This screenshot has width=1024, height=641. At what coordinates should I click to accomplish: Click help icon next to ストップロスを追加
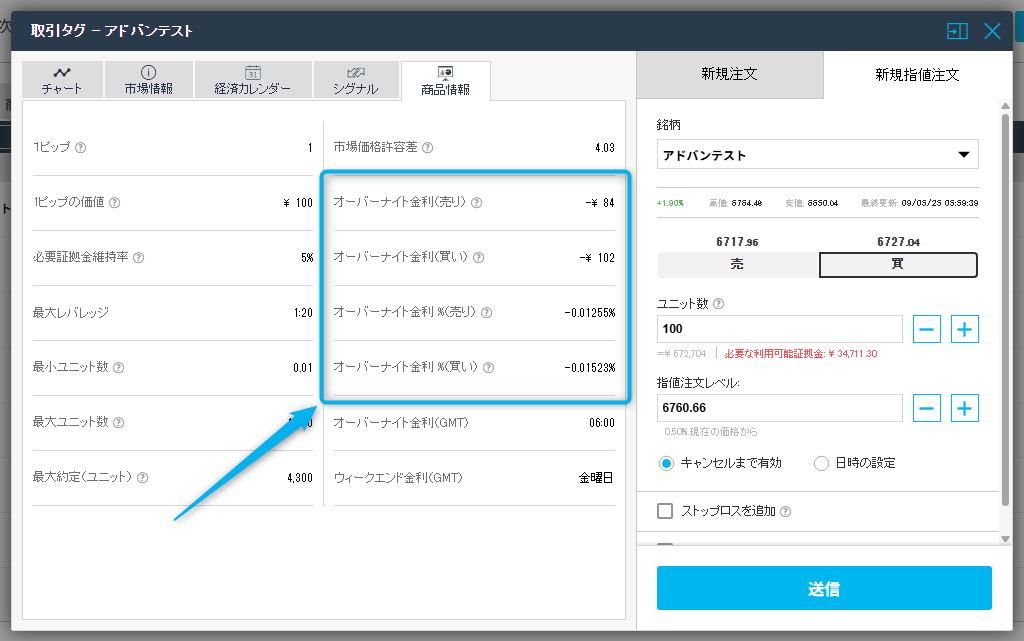coord(786,512)
